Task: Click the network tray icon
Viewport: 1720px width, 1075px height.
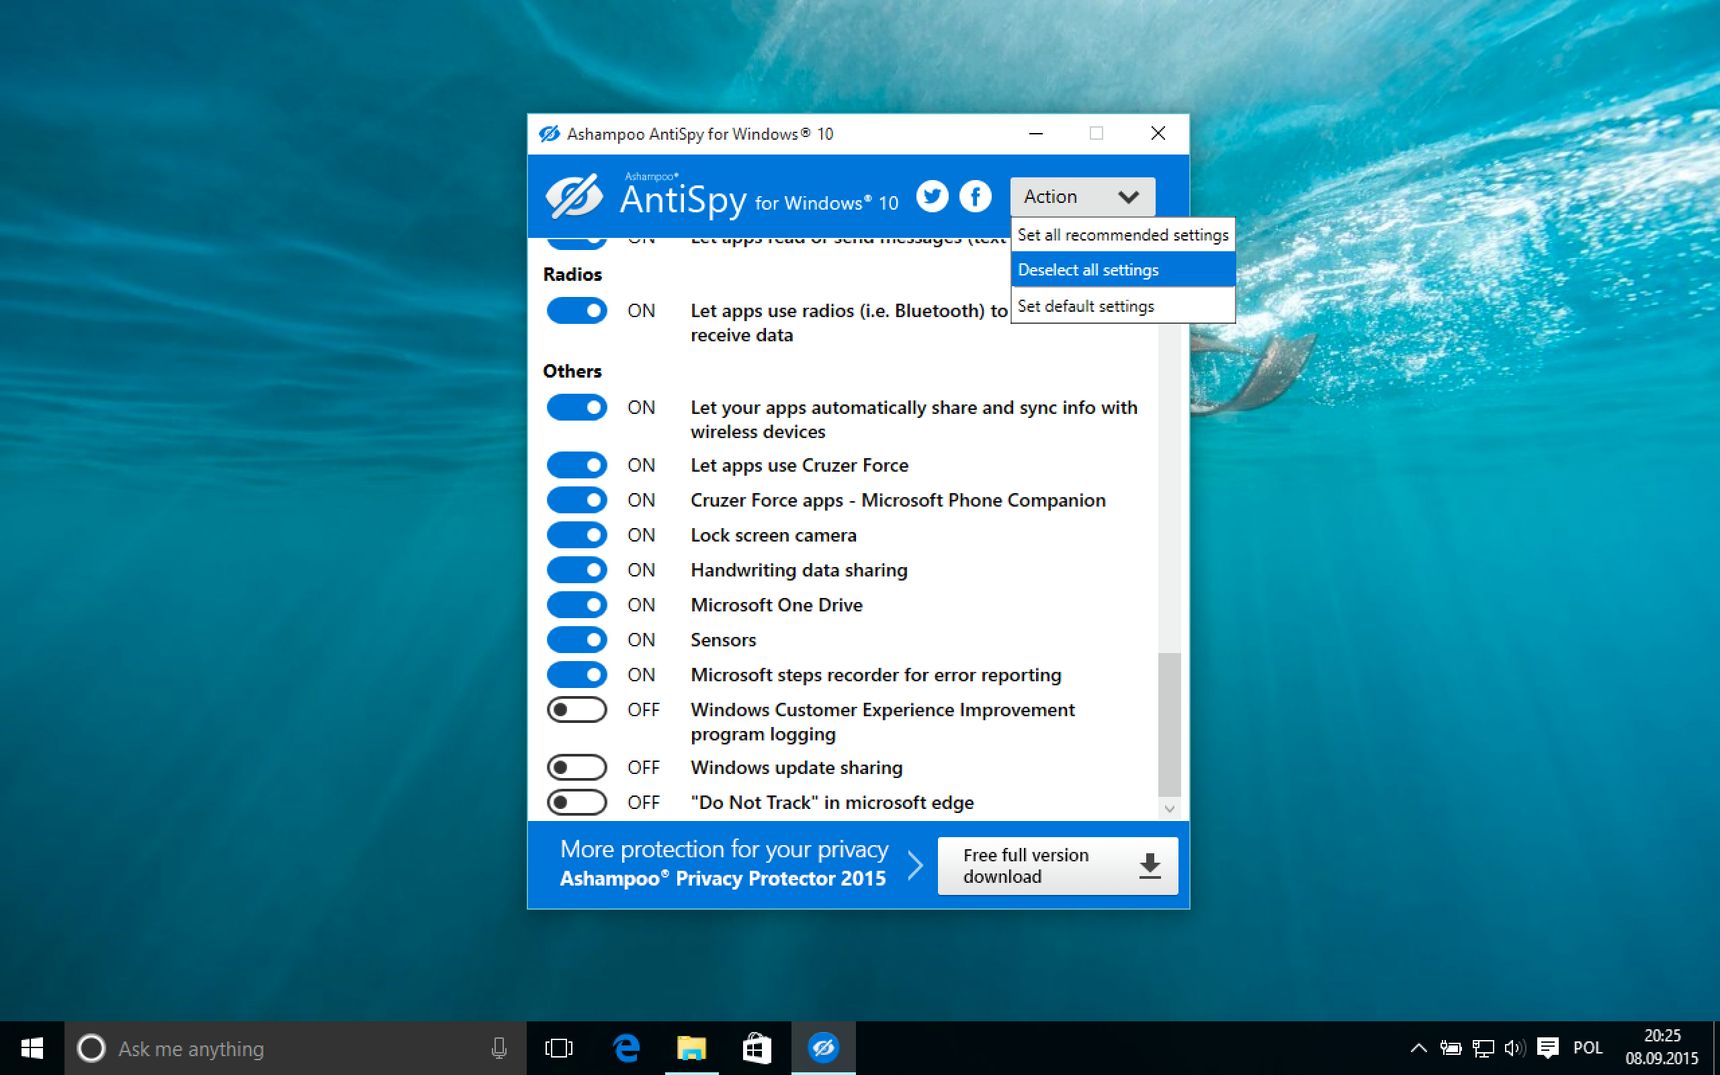Action: click(x=1483, y=1048)
